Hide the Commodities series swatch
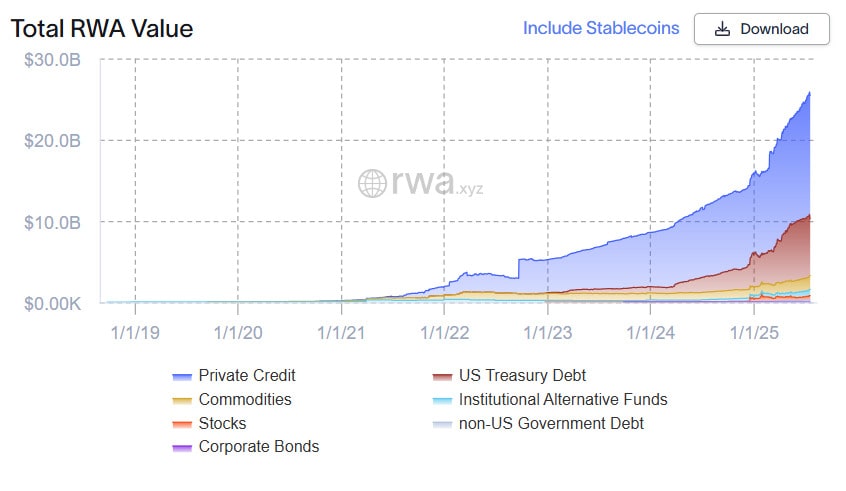The image size is (846, 491). coord(181,400)
